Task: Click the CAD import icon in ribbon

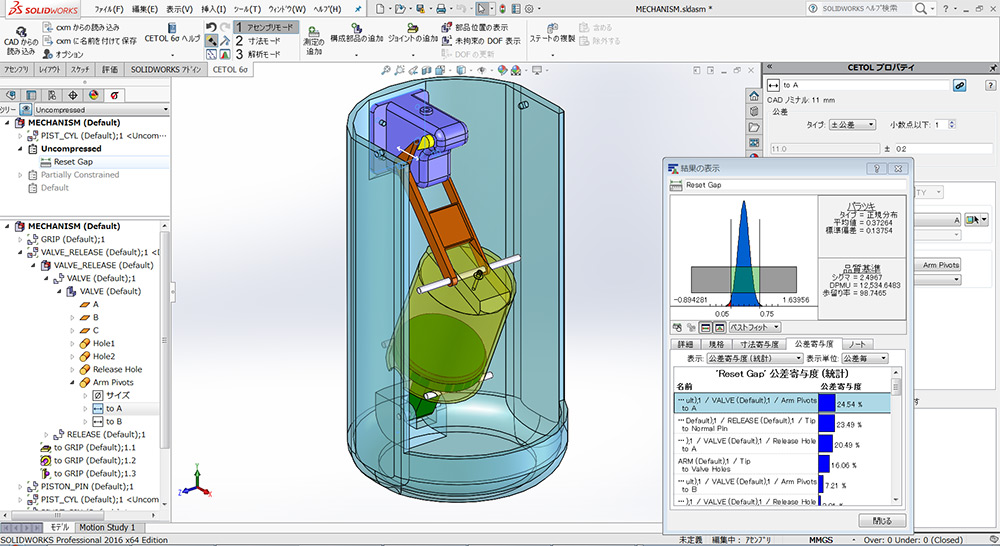Action: tap(20, 32)
